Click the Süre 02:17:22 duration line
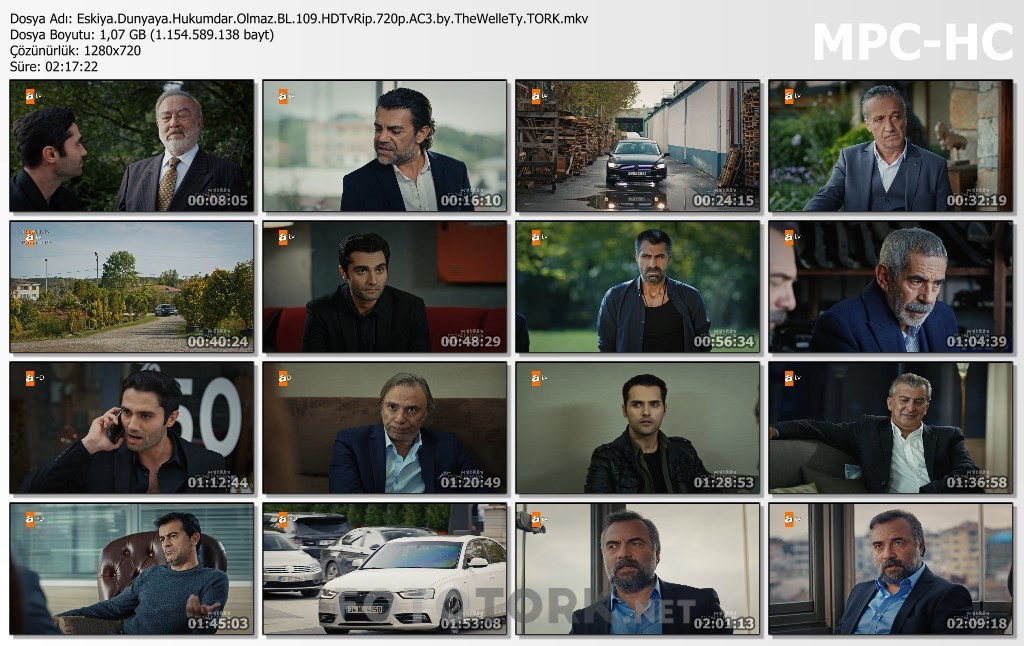The height and width of the screenshot is (646, 1024). [54, 66]
